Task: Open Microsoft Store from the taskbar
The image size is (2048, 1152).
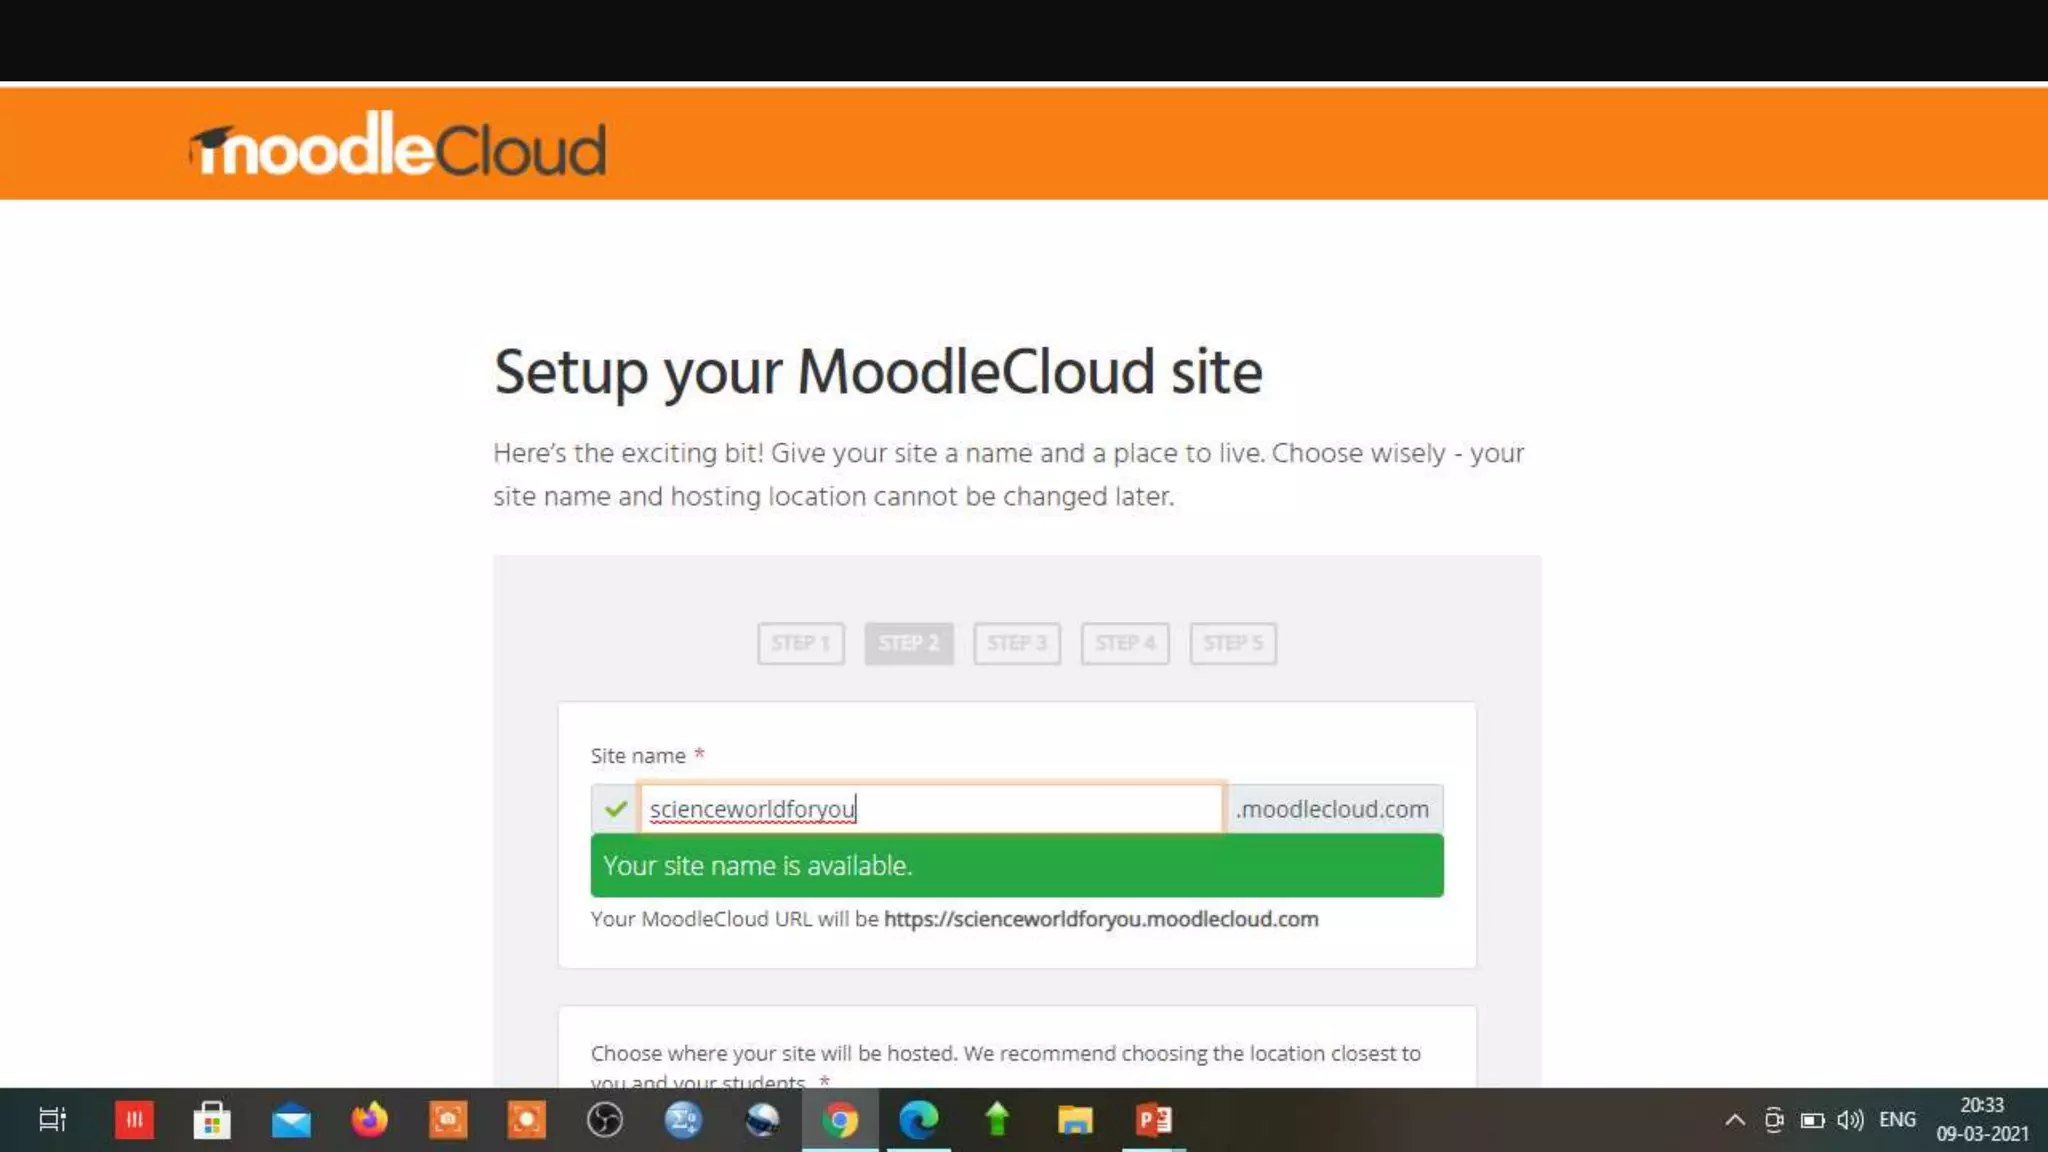Action: (x=212, y=1120)
